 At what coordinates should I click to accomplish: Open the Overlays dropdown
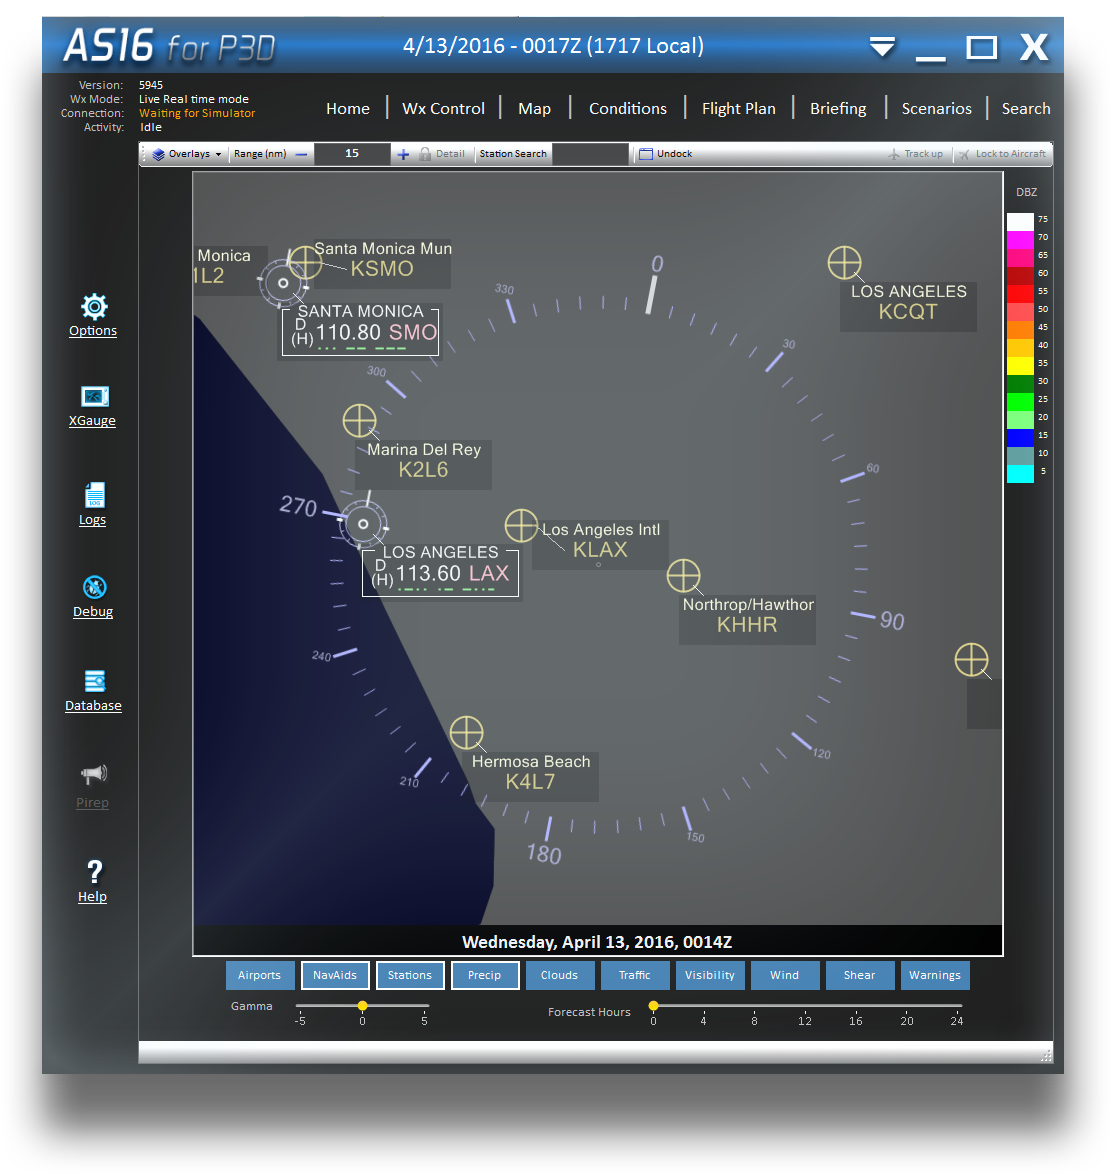[x=183, y=153]
